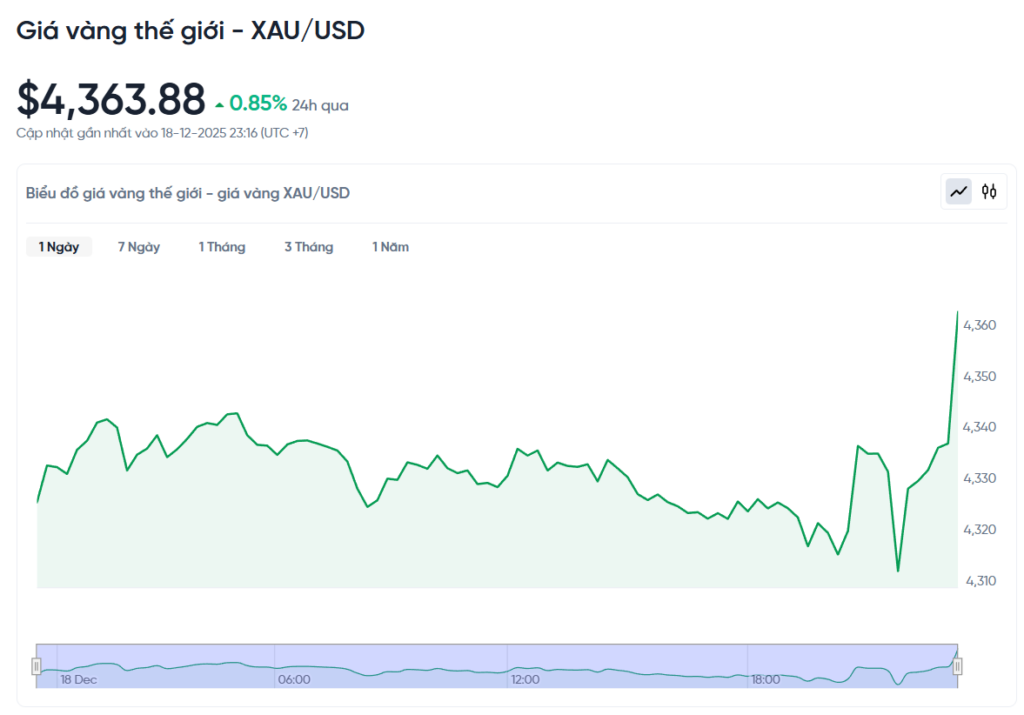The image size is (1024, 715).
Task: Click the $4,363.88 gold price
Action: coord(111,98)
